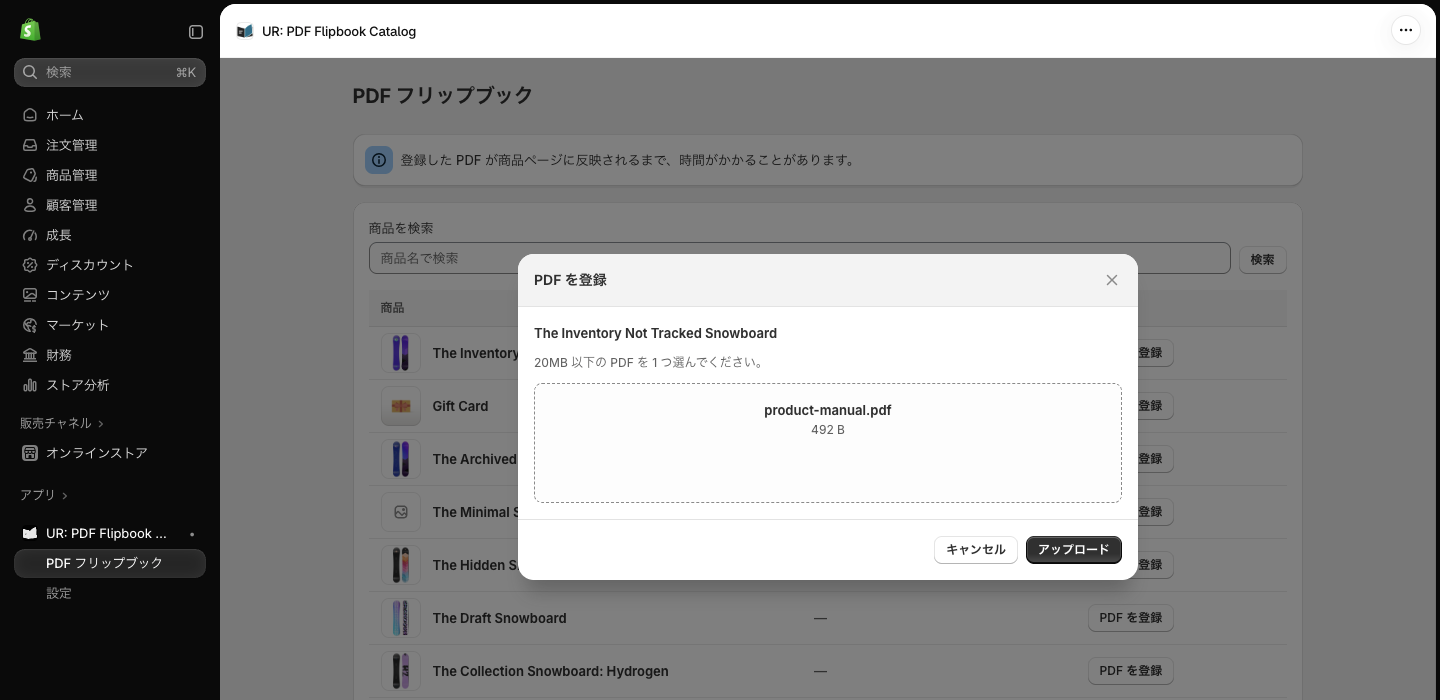Click the Gift Card thumbnail
The height and width of the screenshot is (700, 1440).
point(401,406)
